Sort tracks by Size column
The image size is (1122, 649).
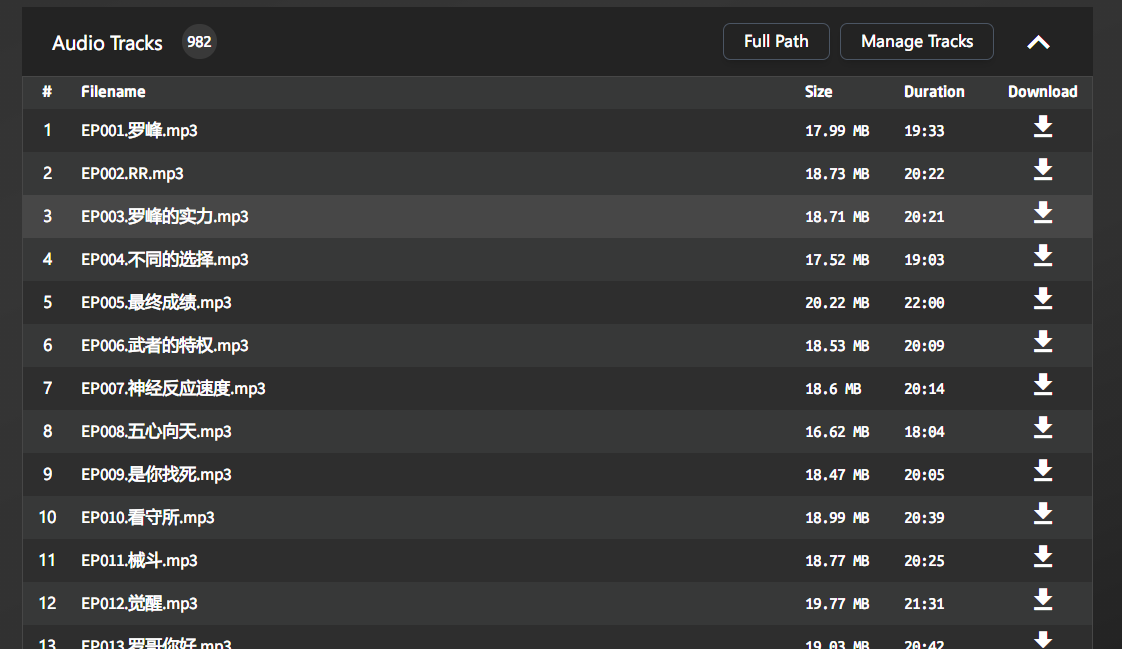pos(819,92)
